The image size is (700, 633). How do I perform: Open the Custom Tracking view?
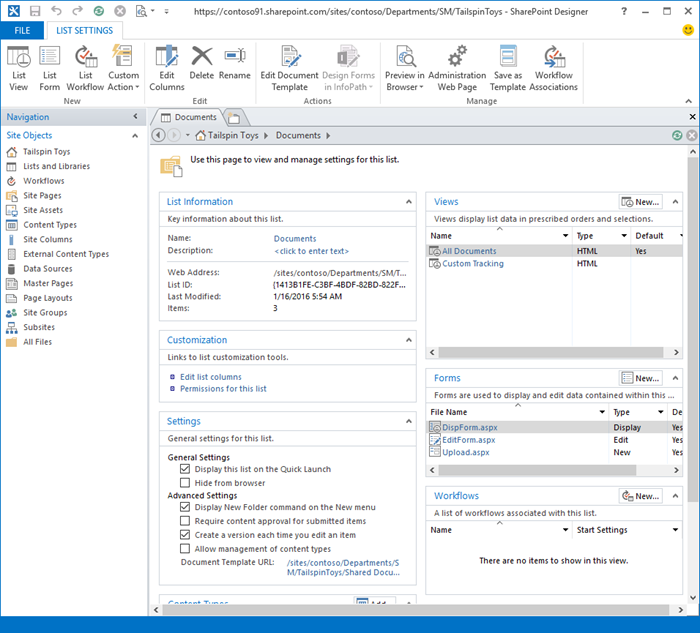pyautogui.click(x=473, y=263)
